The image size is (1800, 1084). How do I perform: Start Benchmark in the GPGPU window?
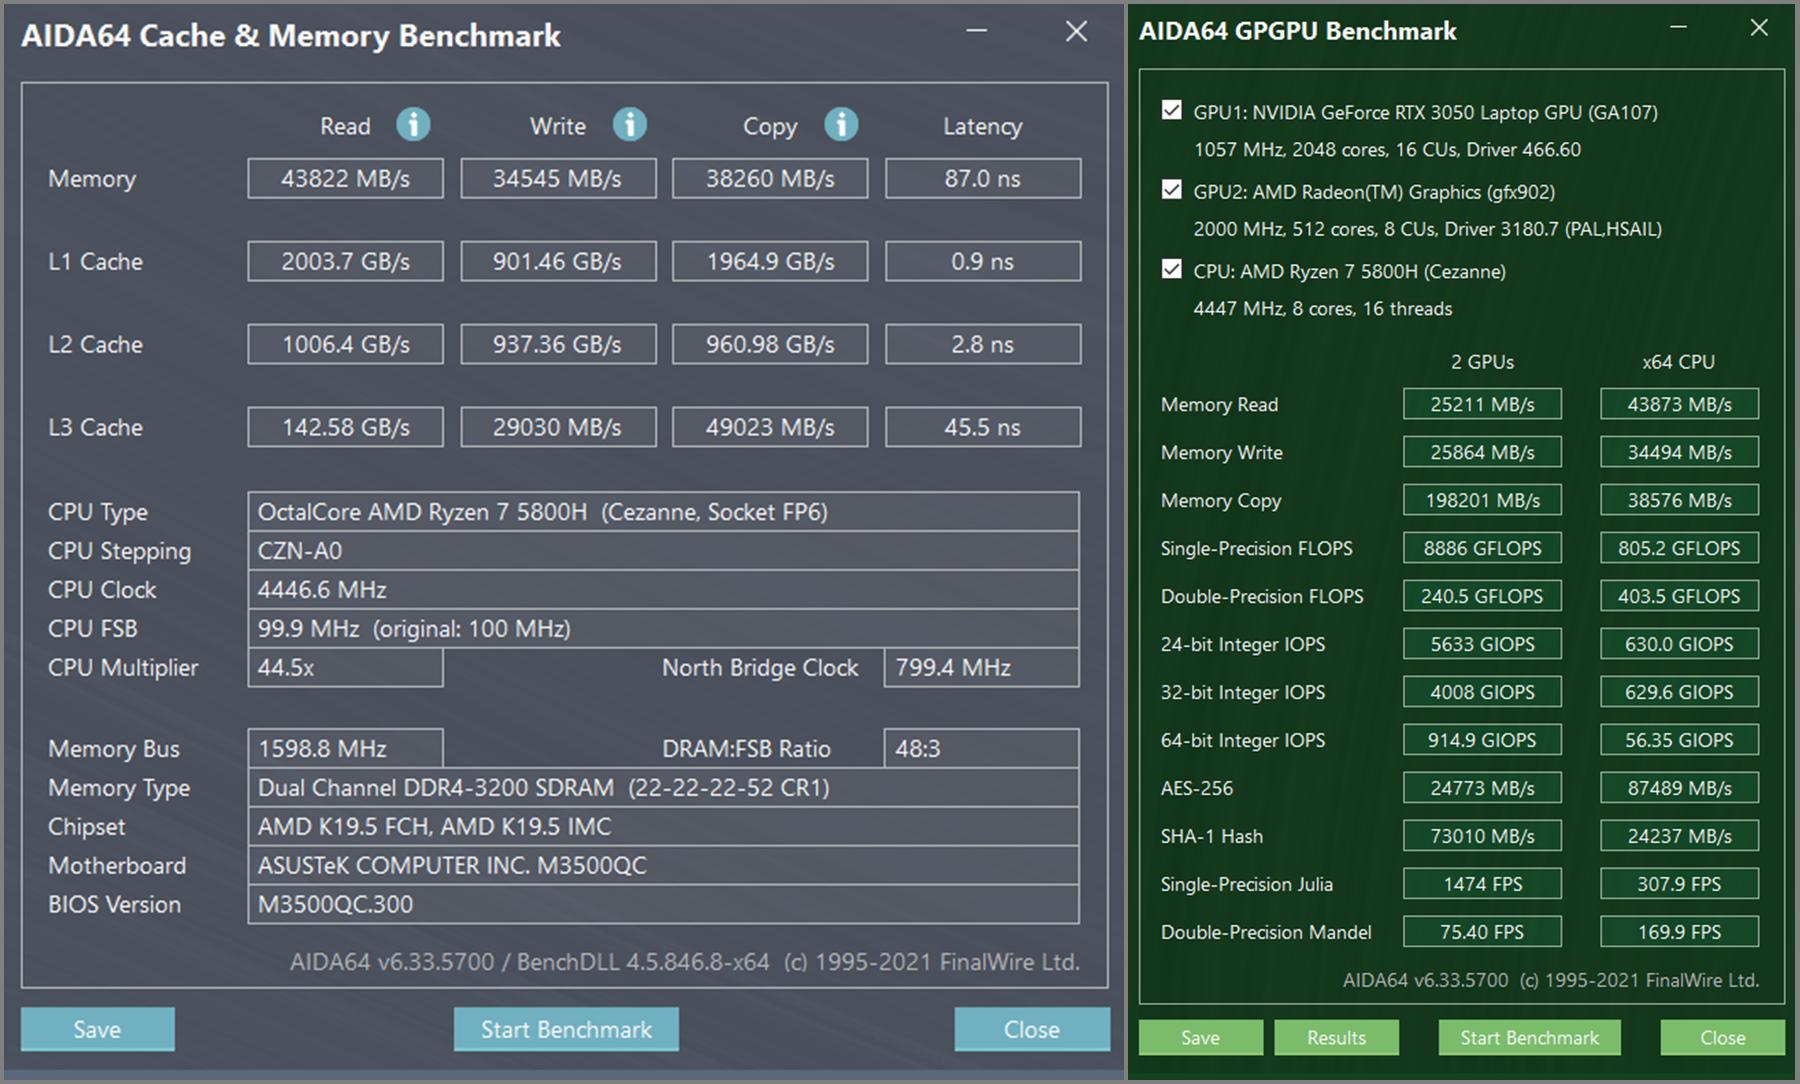[1529, 1037]
